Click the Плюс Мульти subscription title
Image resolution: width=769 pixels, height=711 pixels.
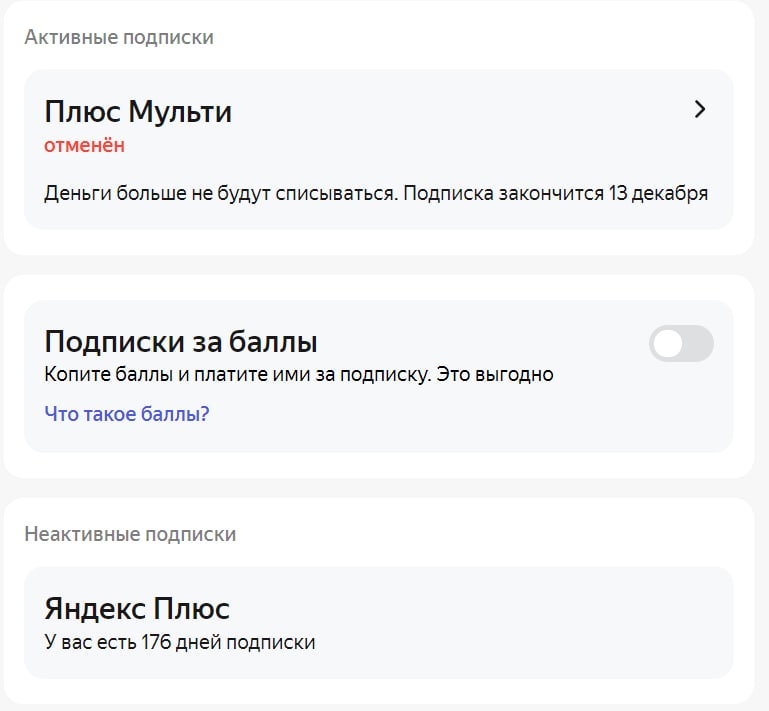pyautogui.click(x=138, y=112)
